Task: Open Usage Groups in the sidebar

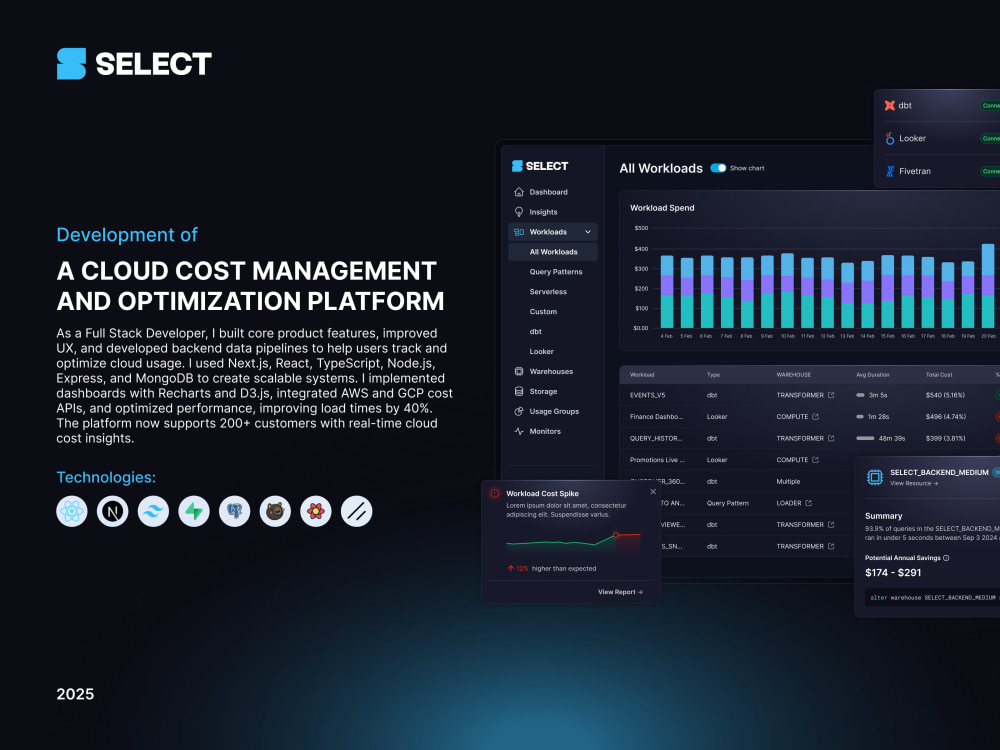Action: (x=552, y=411)
